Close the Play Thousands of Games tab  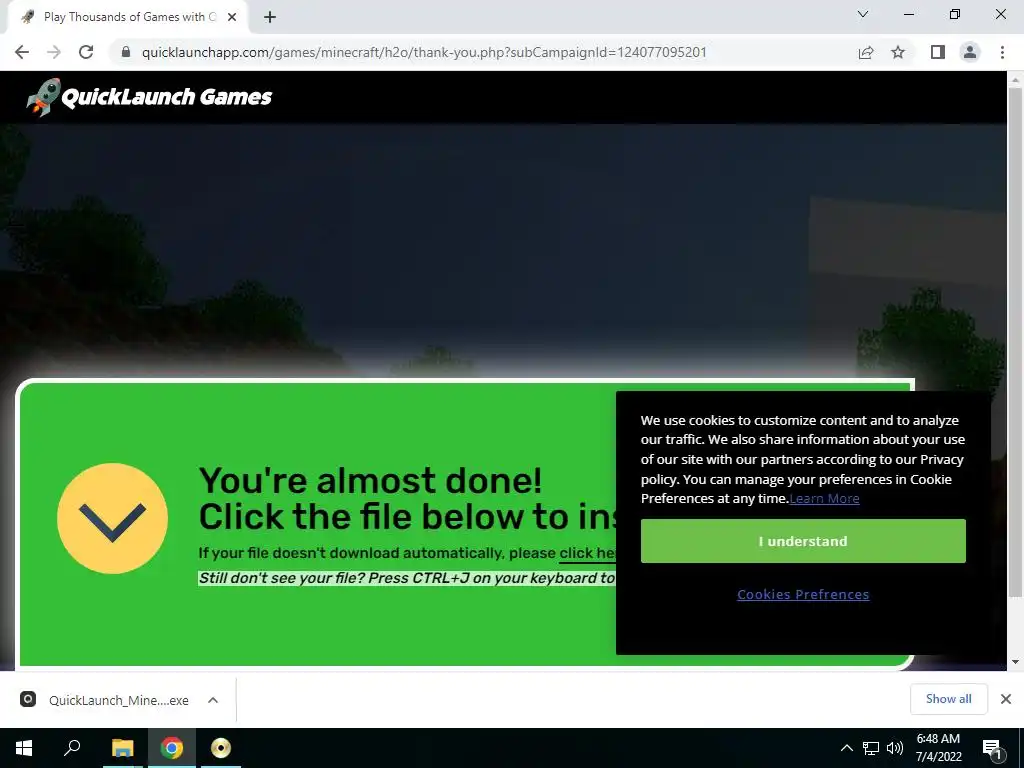point(232,17)
